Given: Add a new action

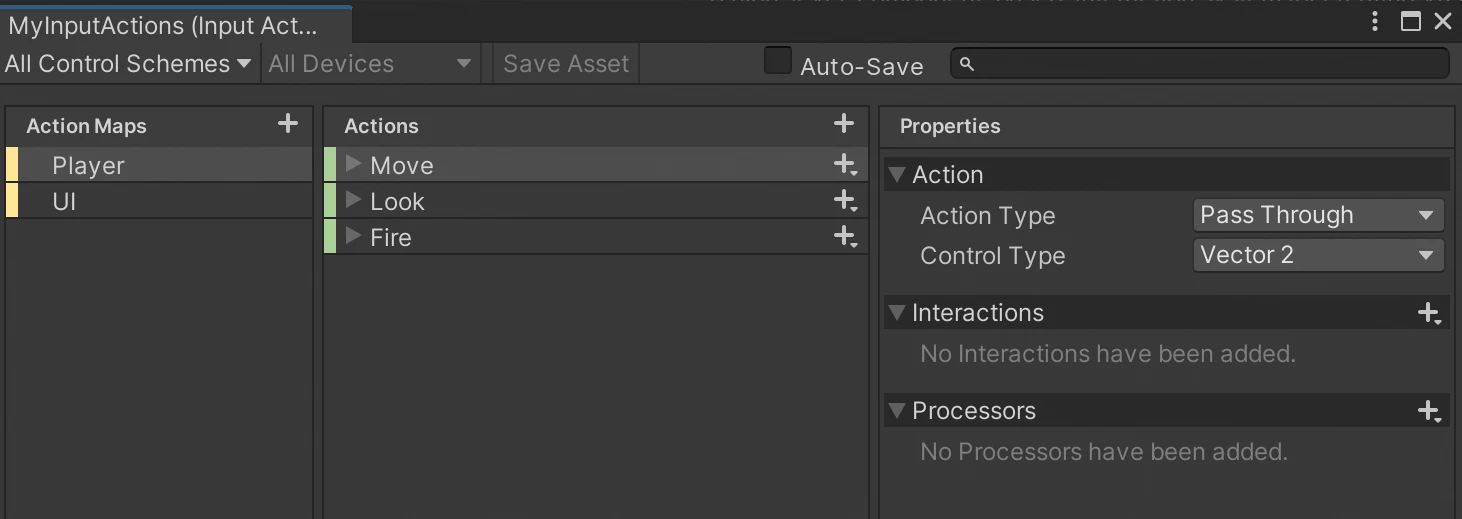Looking at the screenshot, I should (x=844, y=124).
